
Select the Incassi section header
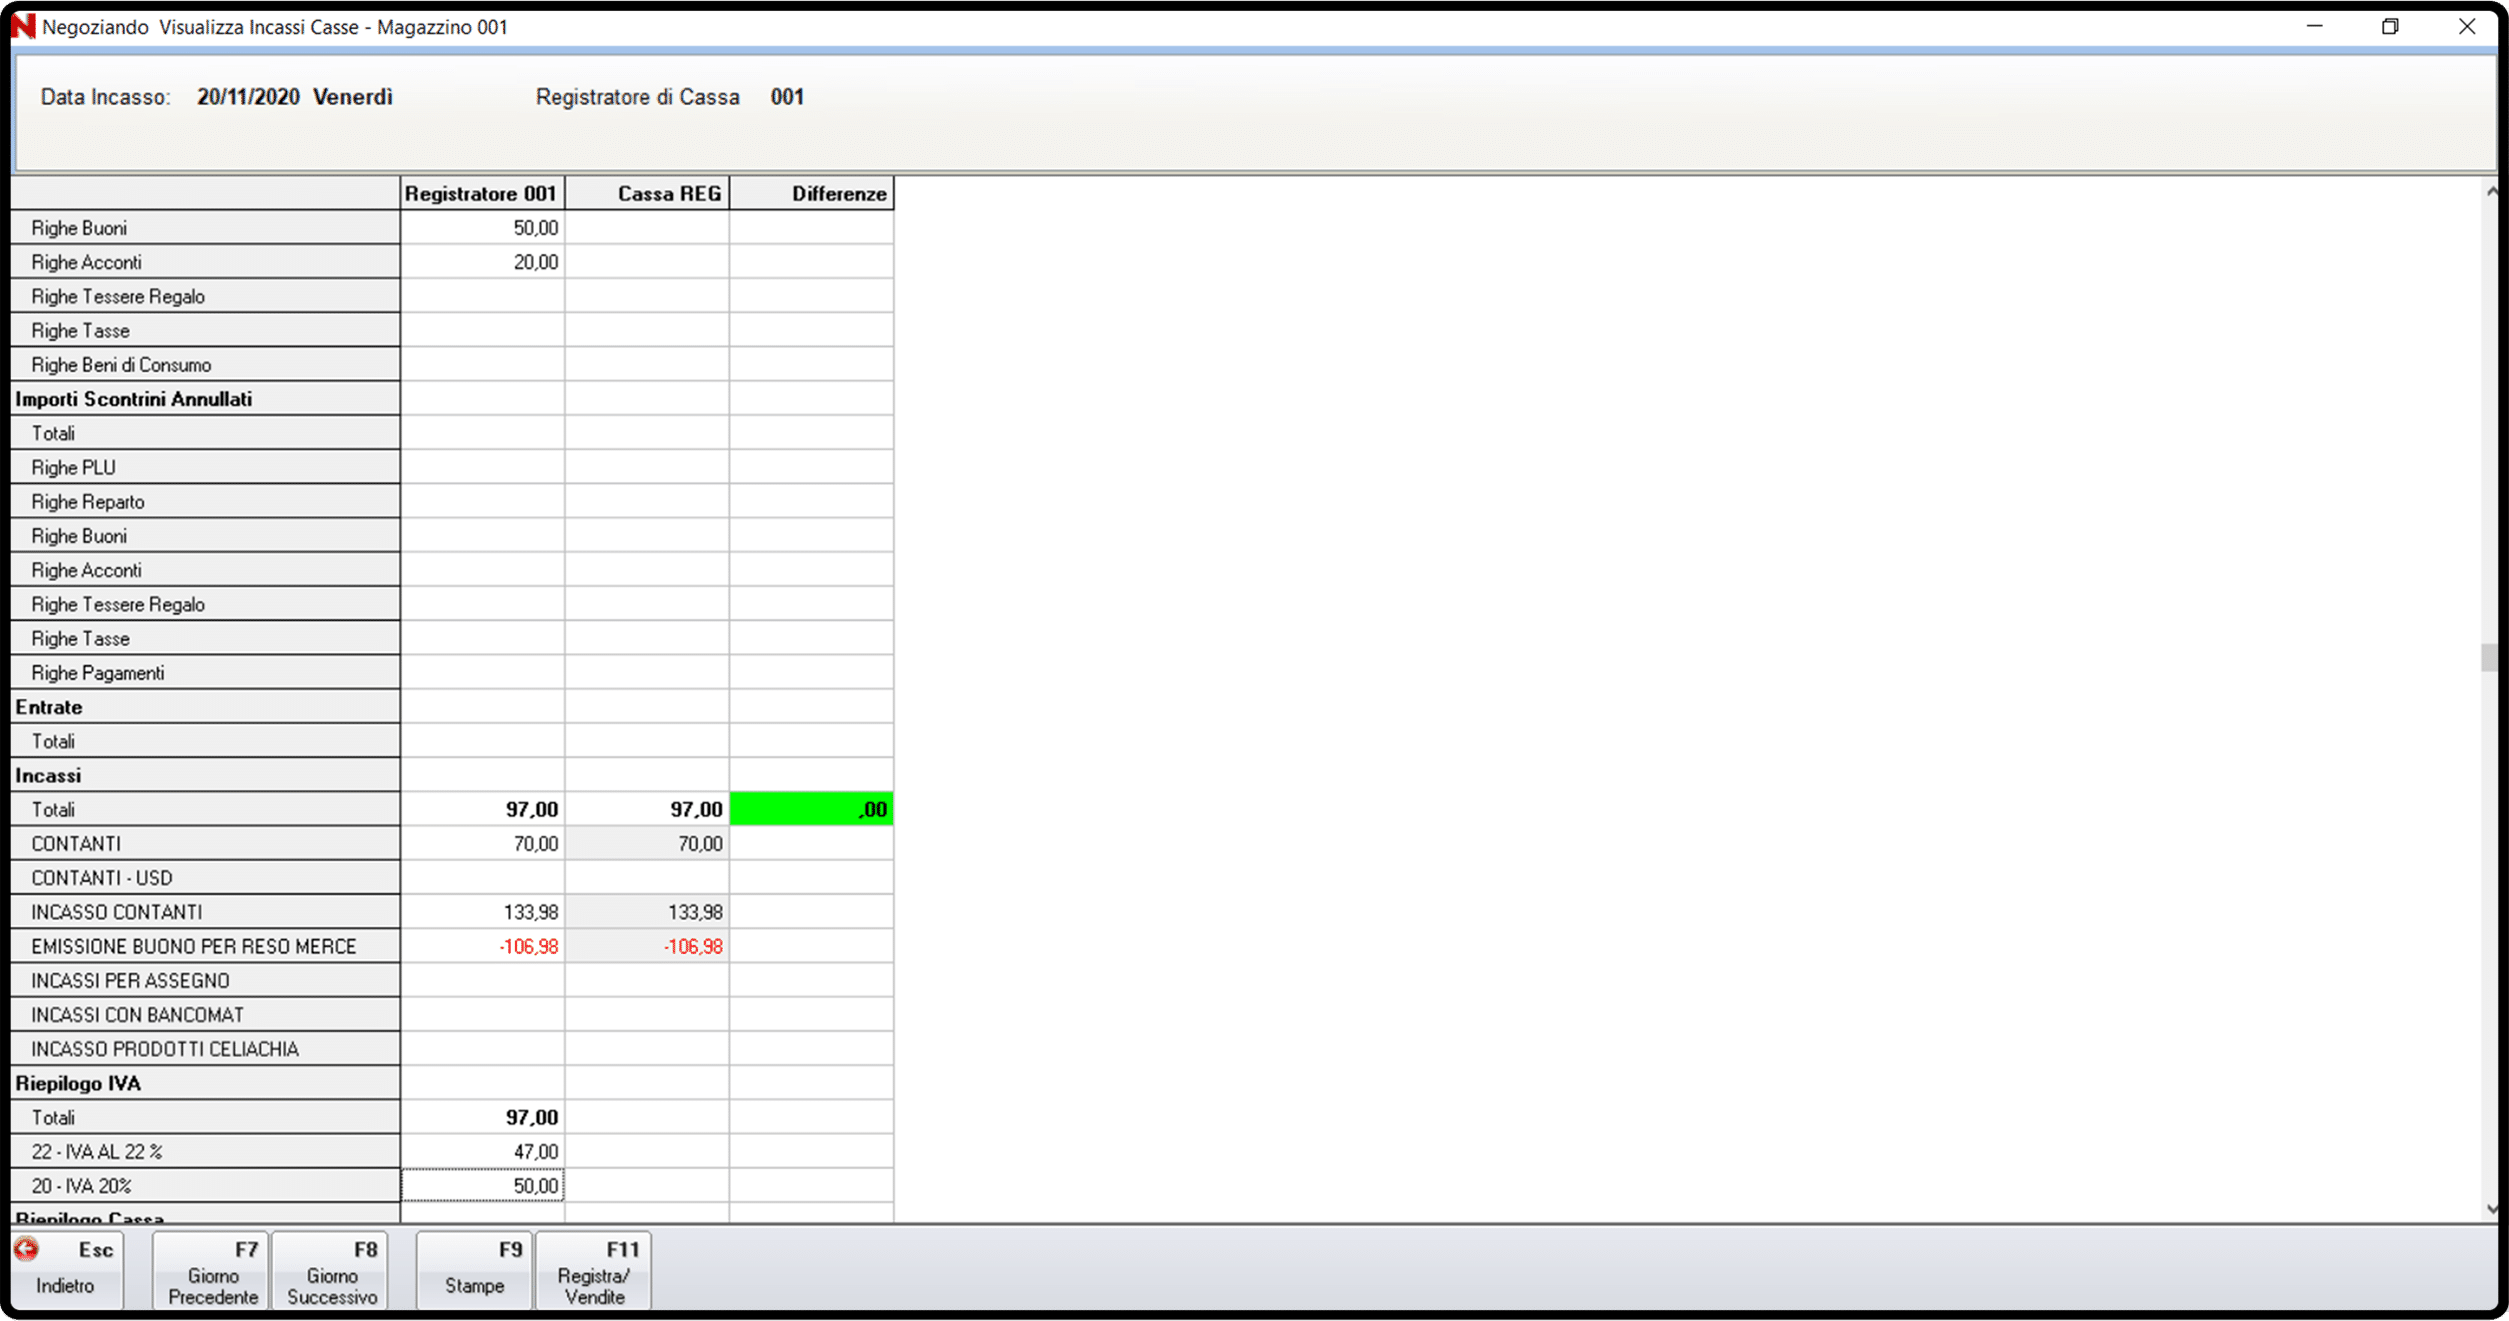pos(205,775)
